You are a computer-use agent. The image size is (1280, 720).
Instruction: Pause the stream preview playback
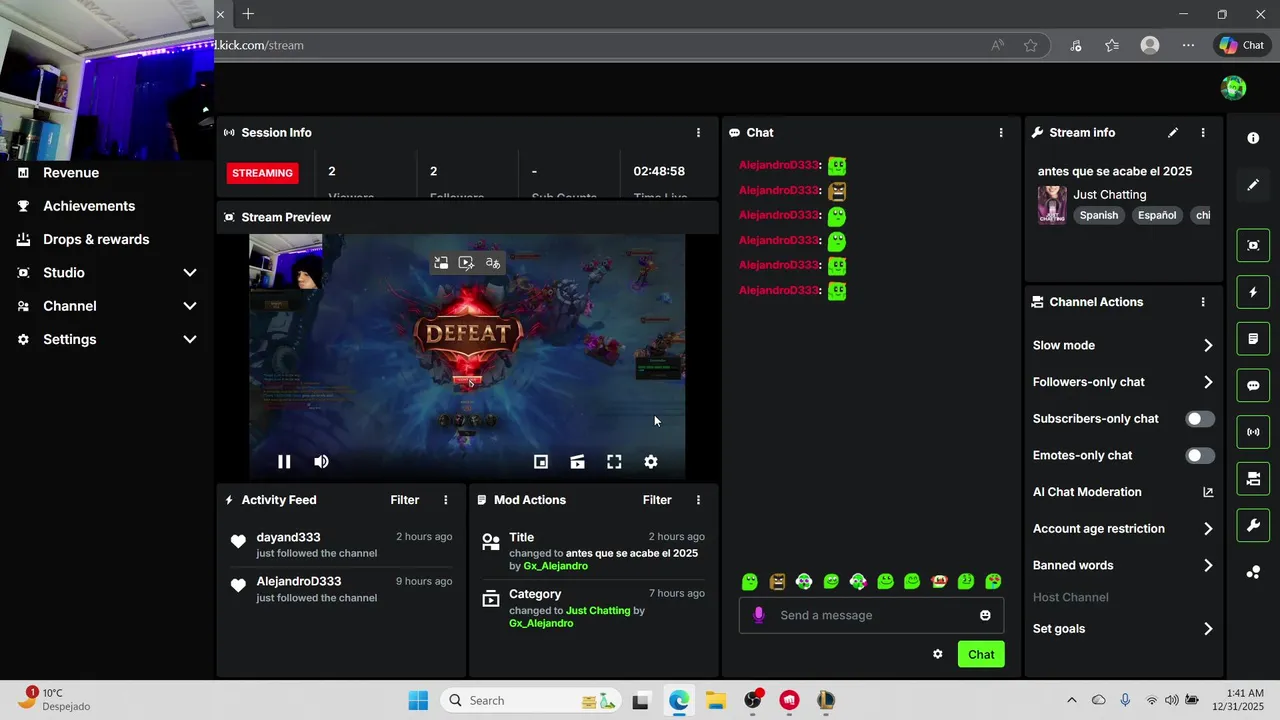click(284, 461)
